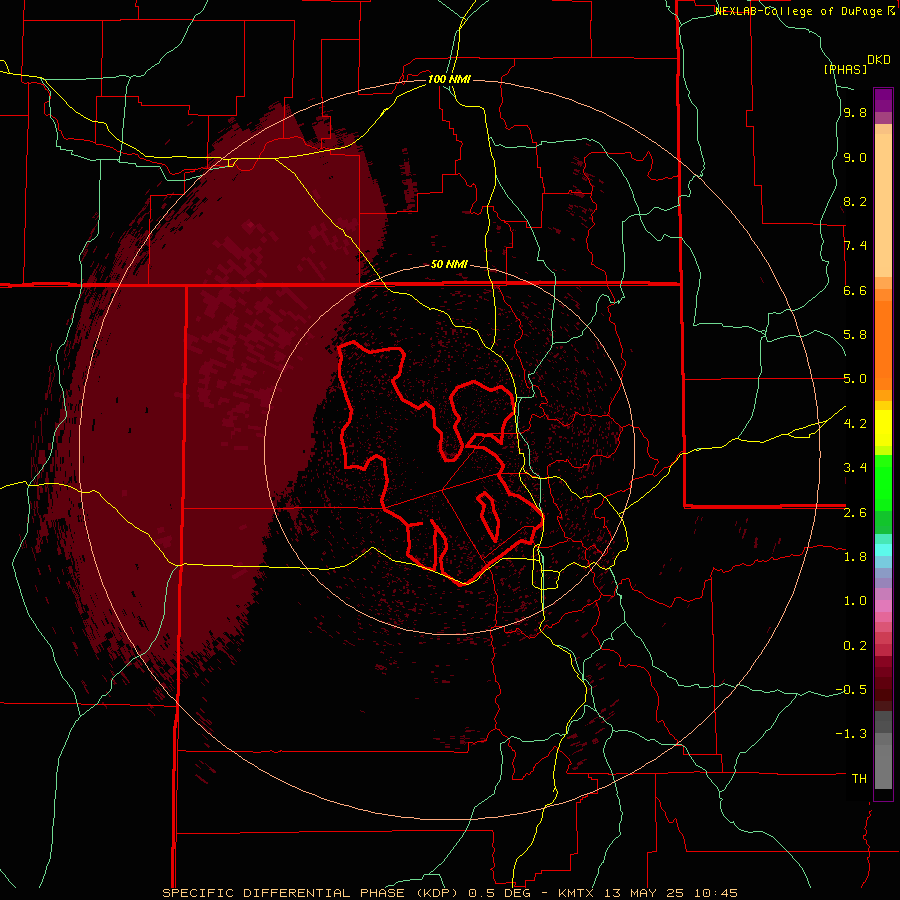Screen dimensions: 900x900
Task: Pick the peach color bar segment
Action: tap(883, 205)
